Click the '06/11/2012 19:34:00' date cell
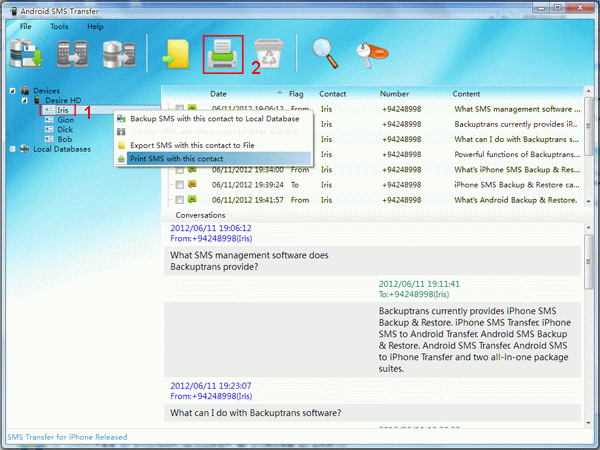 (x=248, y=170)
